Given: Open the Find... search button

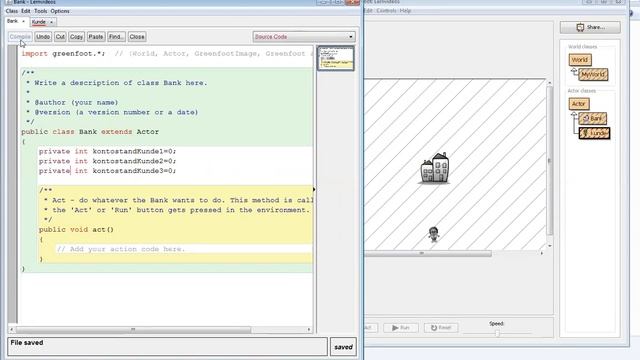Looking at the screenshot, I should (116, 37).
